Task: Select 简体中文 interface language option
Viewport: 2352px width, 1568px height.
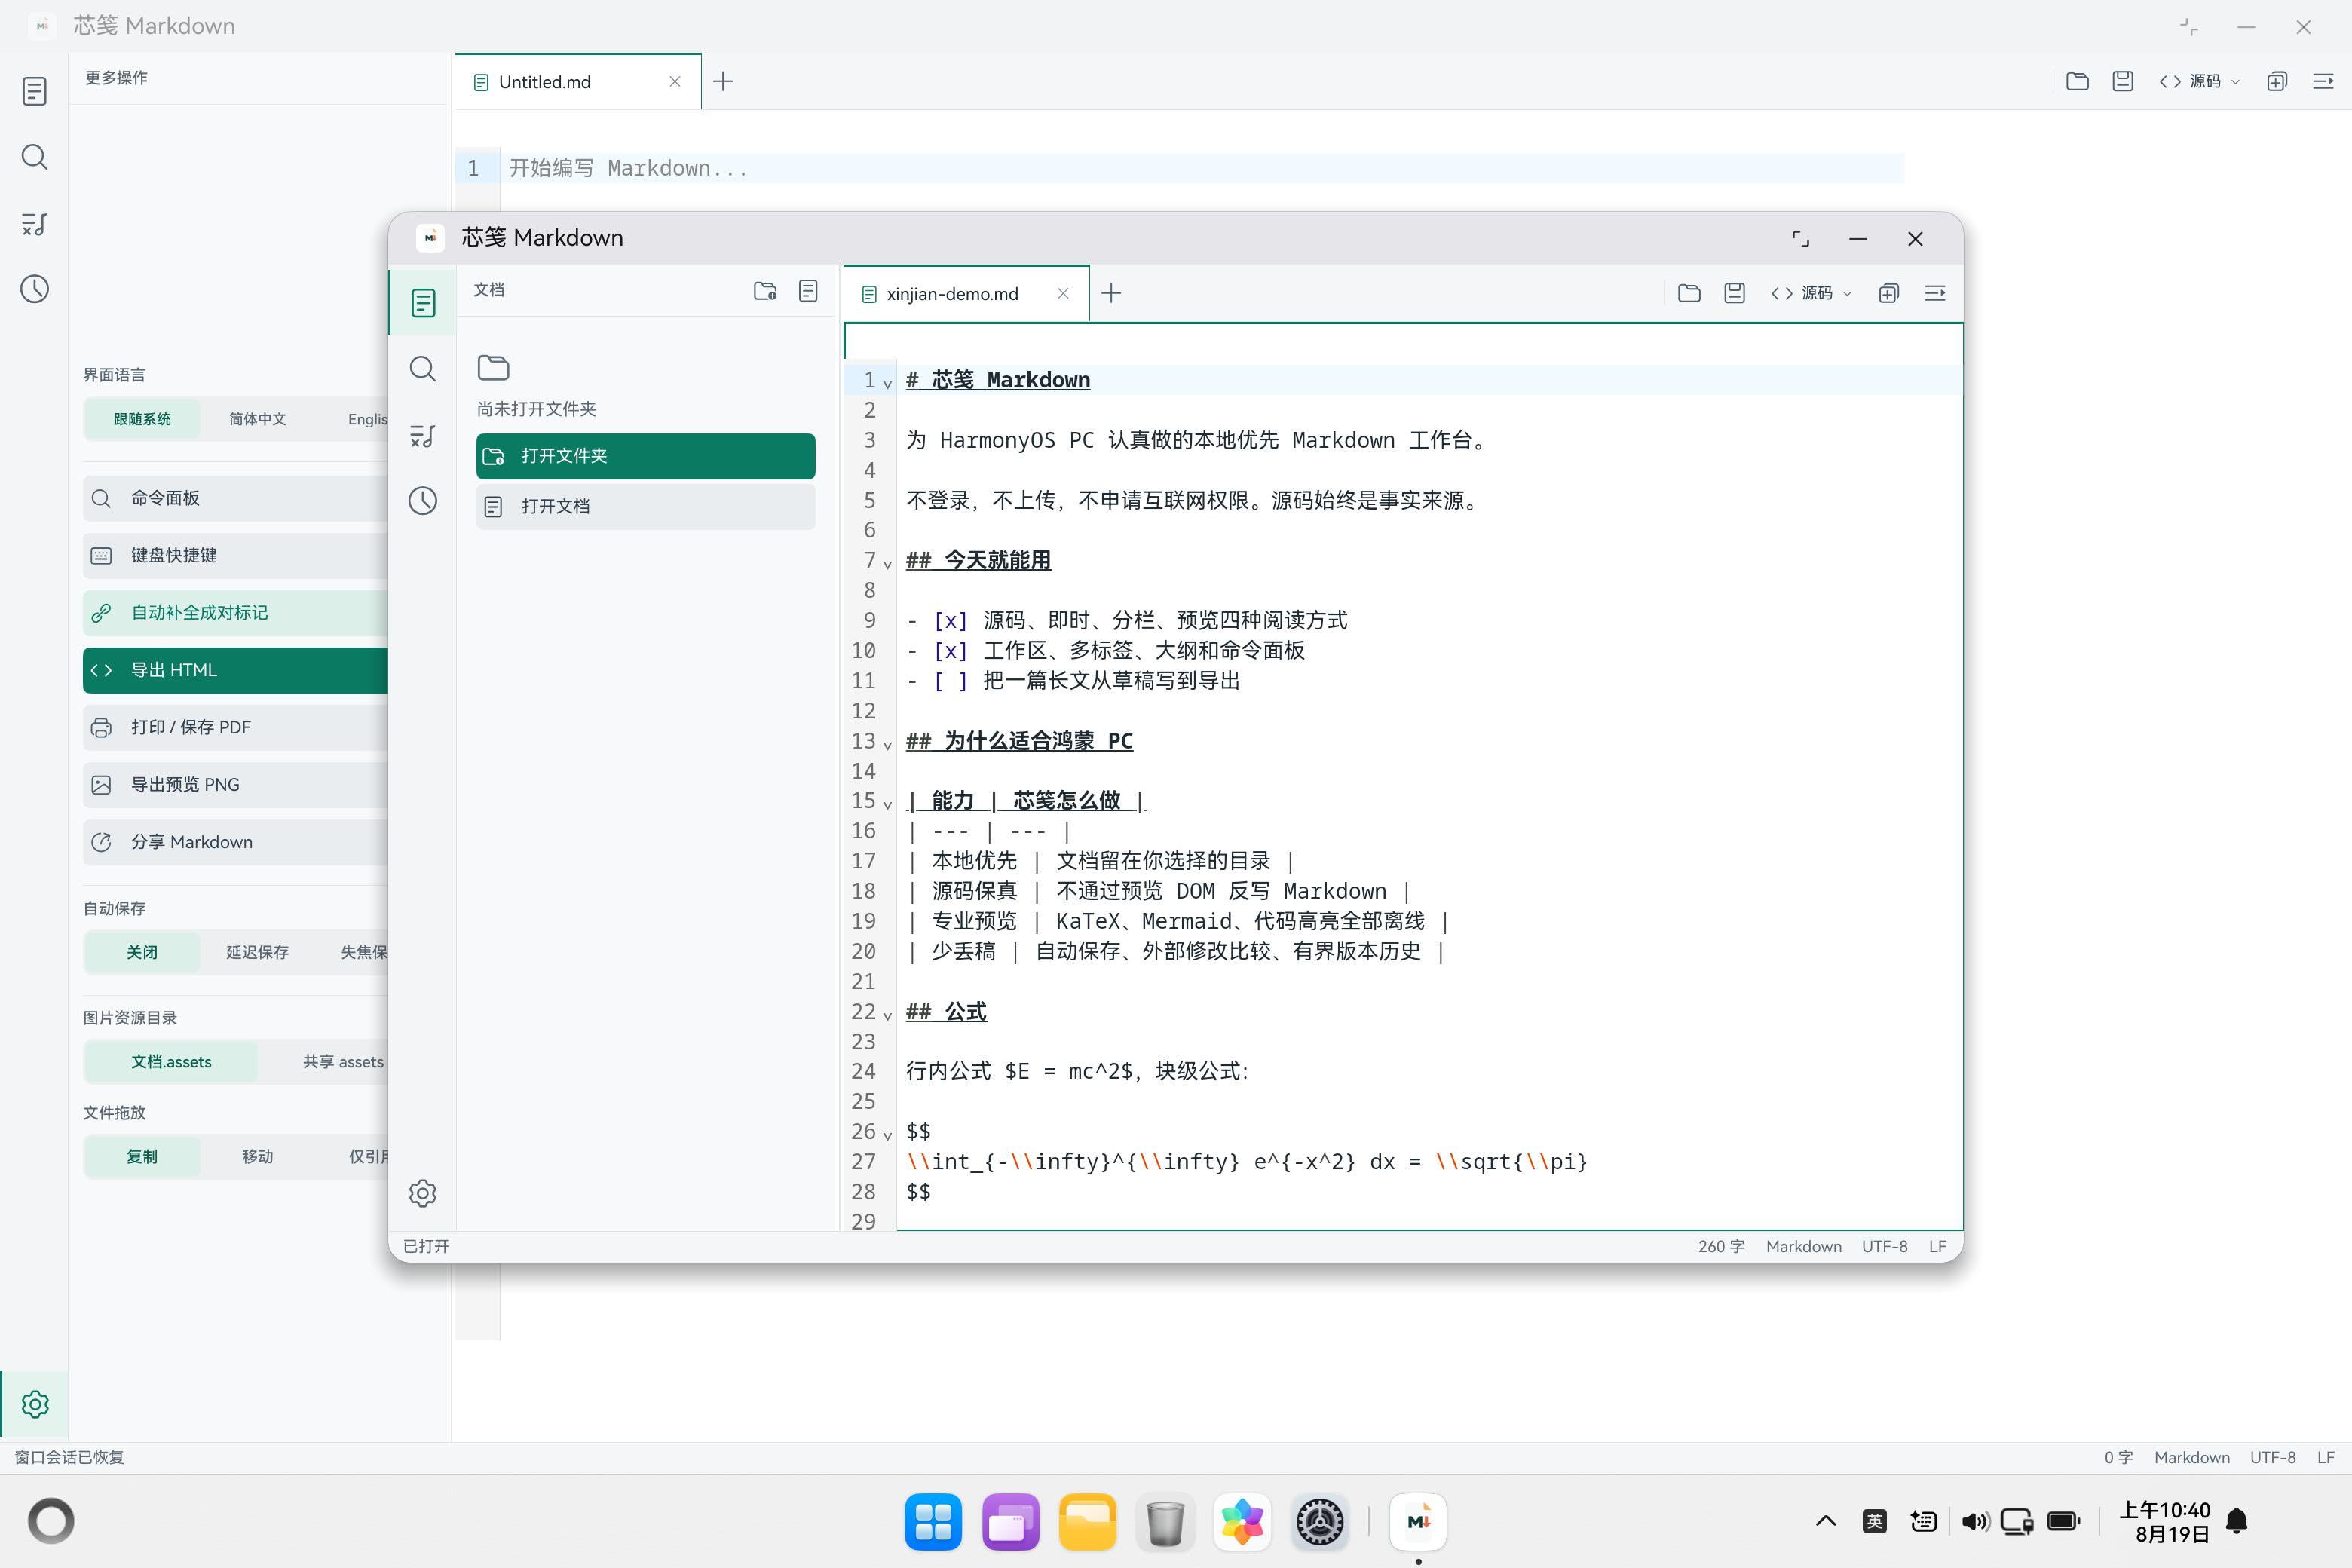Action: 258,419
